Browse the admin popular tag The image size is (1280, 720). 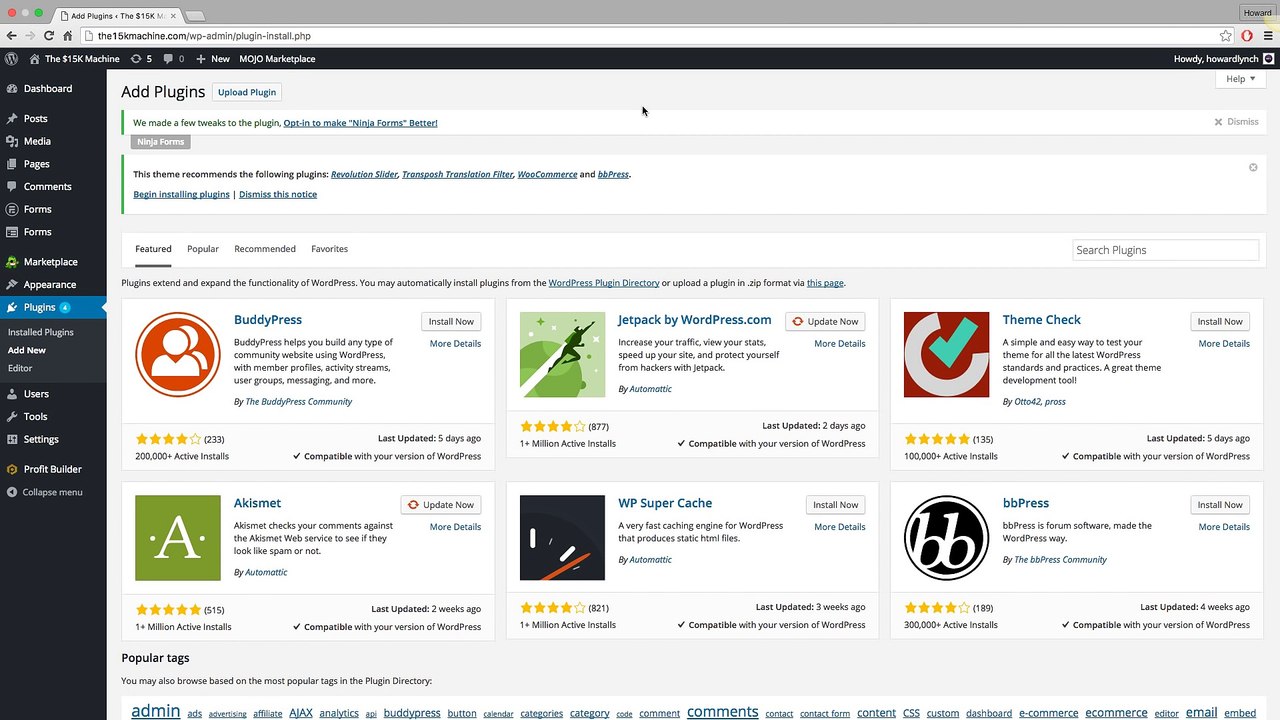pyautogui.click(x=156, y=712)
